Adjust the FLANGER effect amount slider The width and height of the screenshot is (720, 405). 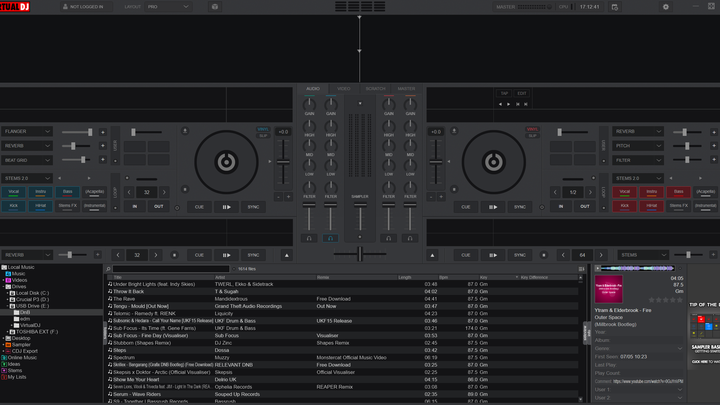(77, 132)
